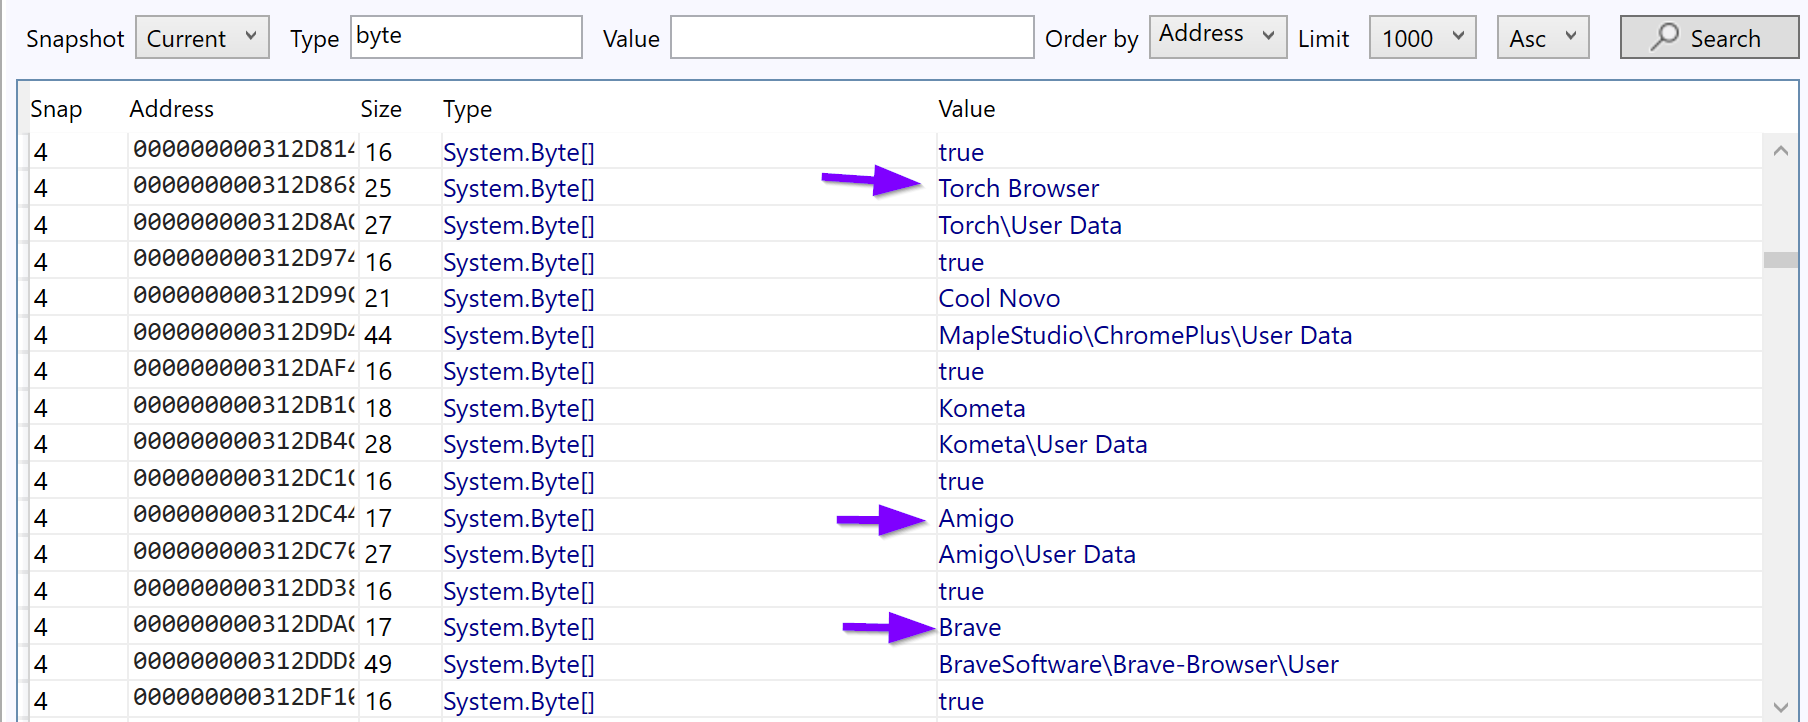Click the empty Value input field
The width and height of the screenshot is (1808, 722).
852,37
